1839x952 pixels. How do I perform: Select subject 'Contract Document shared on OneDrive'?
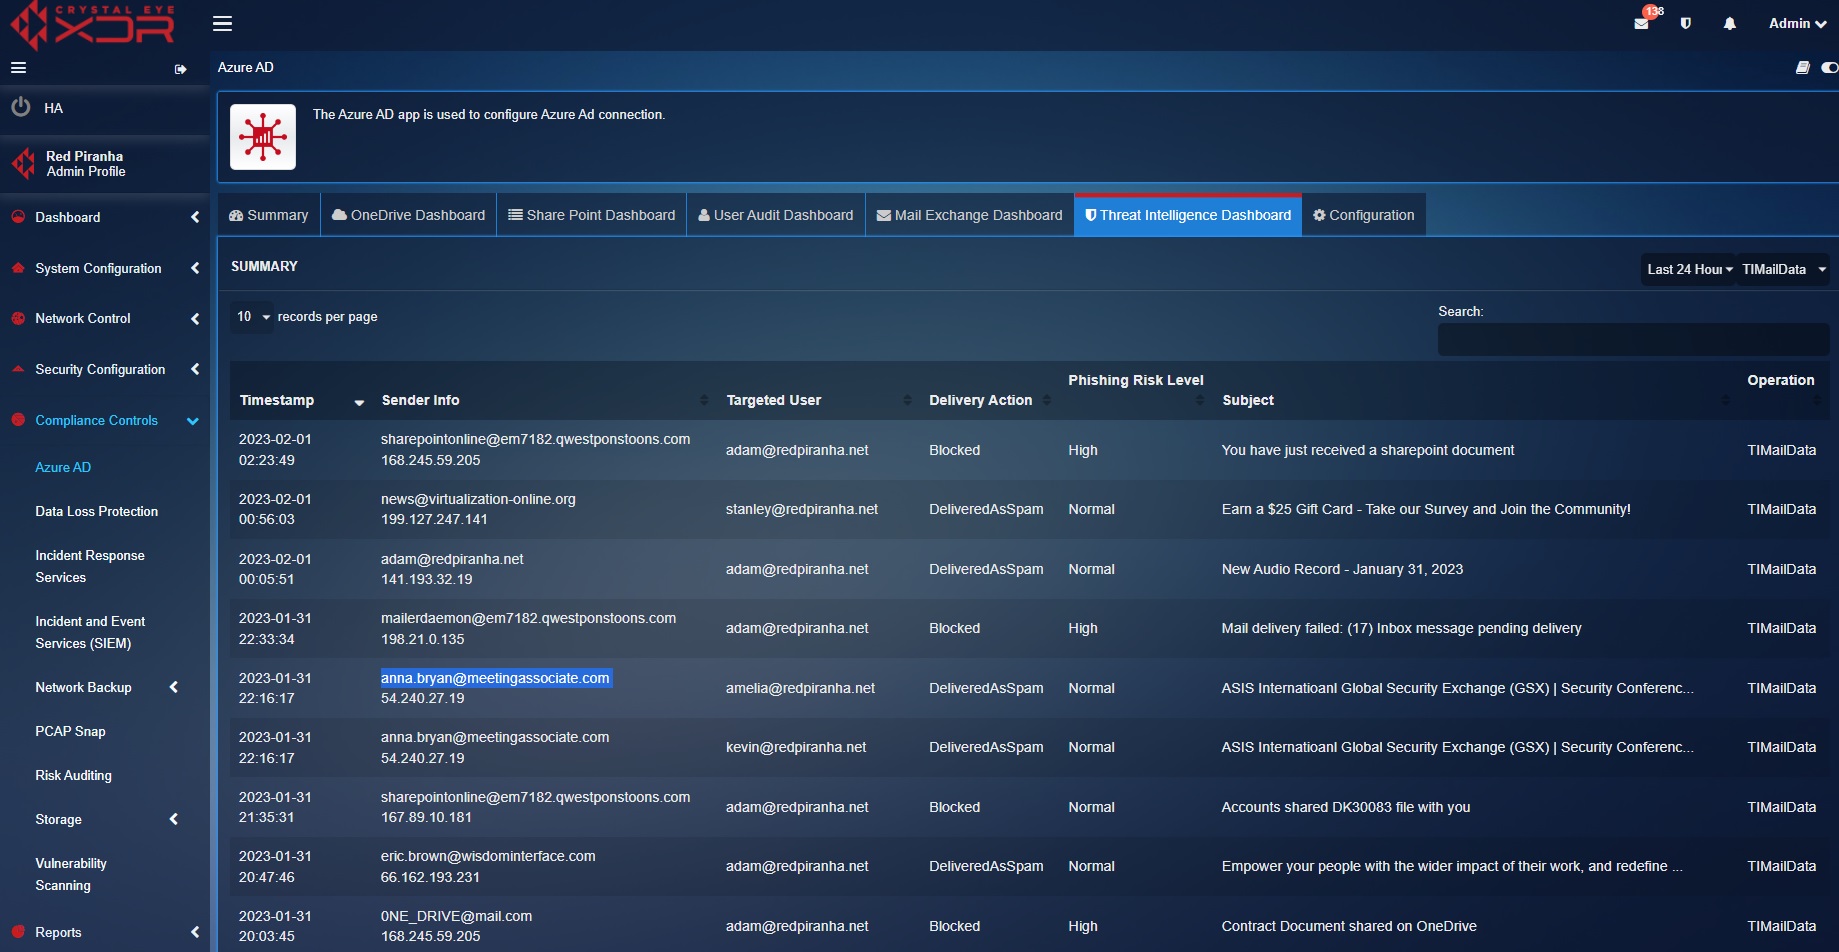[1349, 926]
